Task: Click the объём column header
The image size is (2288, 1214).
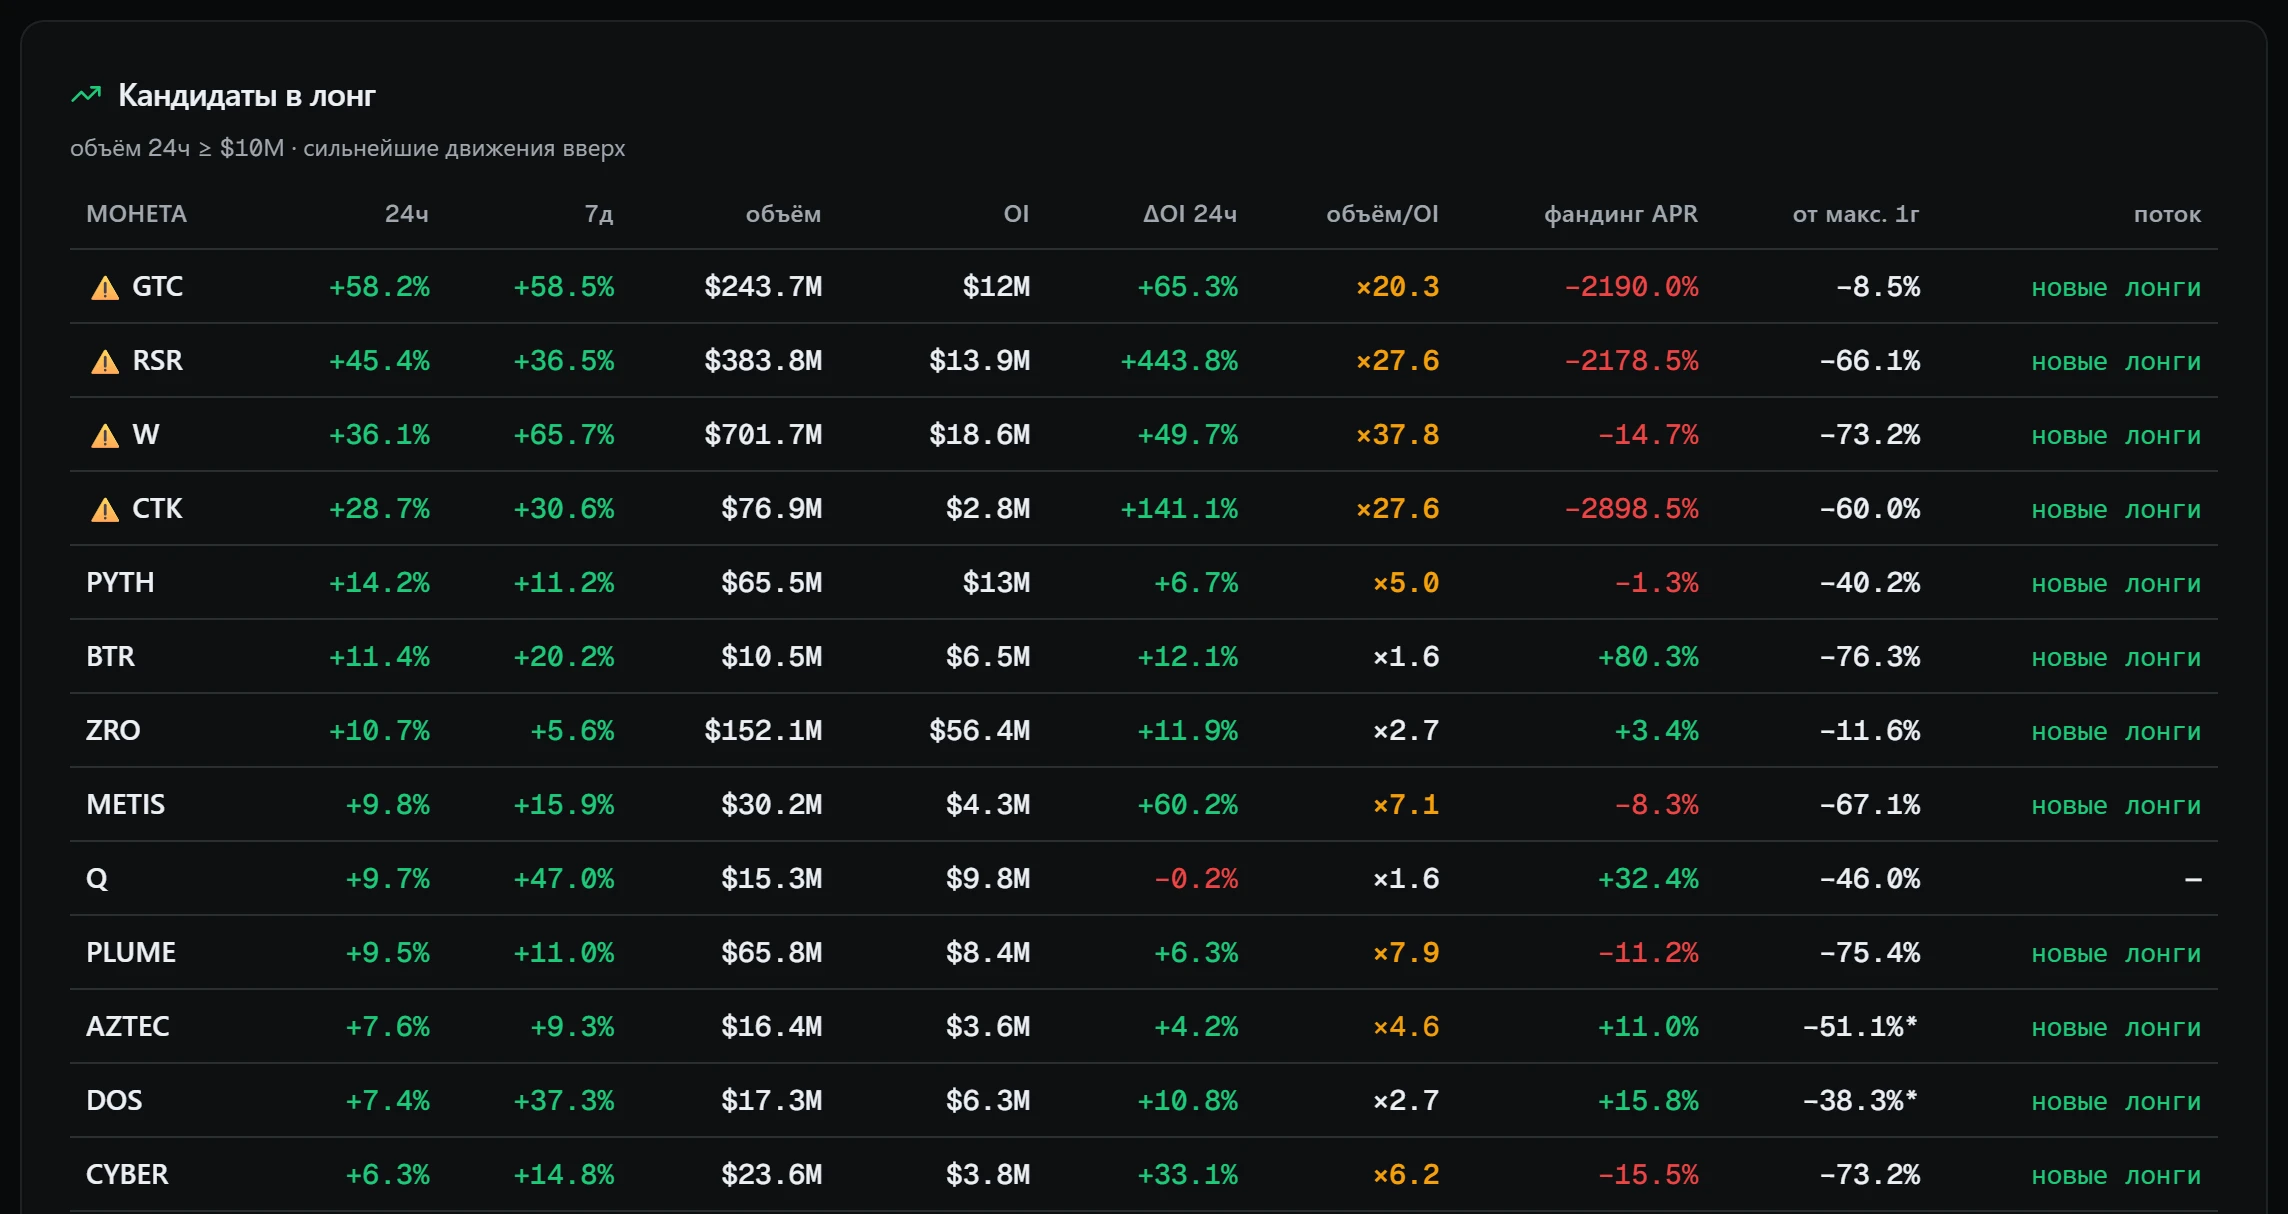Action: pos(783,214)
